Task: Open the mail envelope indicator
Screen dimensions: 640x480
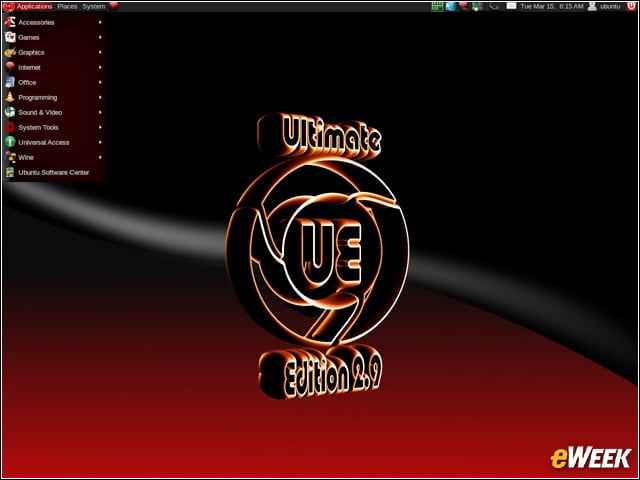Action: 511,6
